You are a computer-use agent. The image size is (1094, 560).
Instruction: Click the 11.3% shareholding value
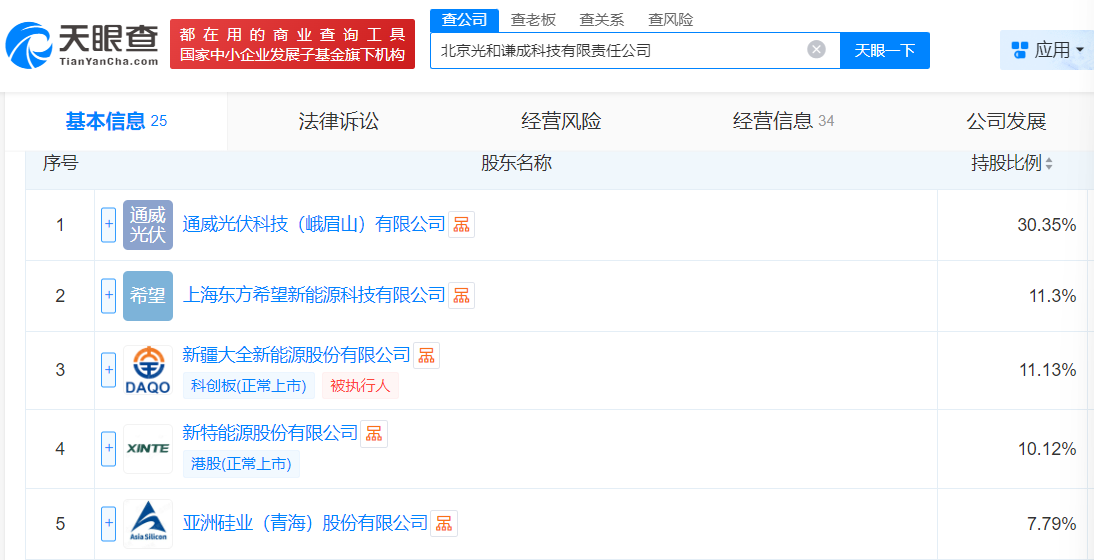pos(1053,296)
